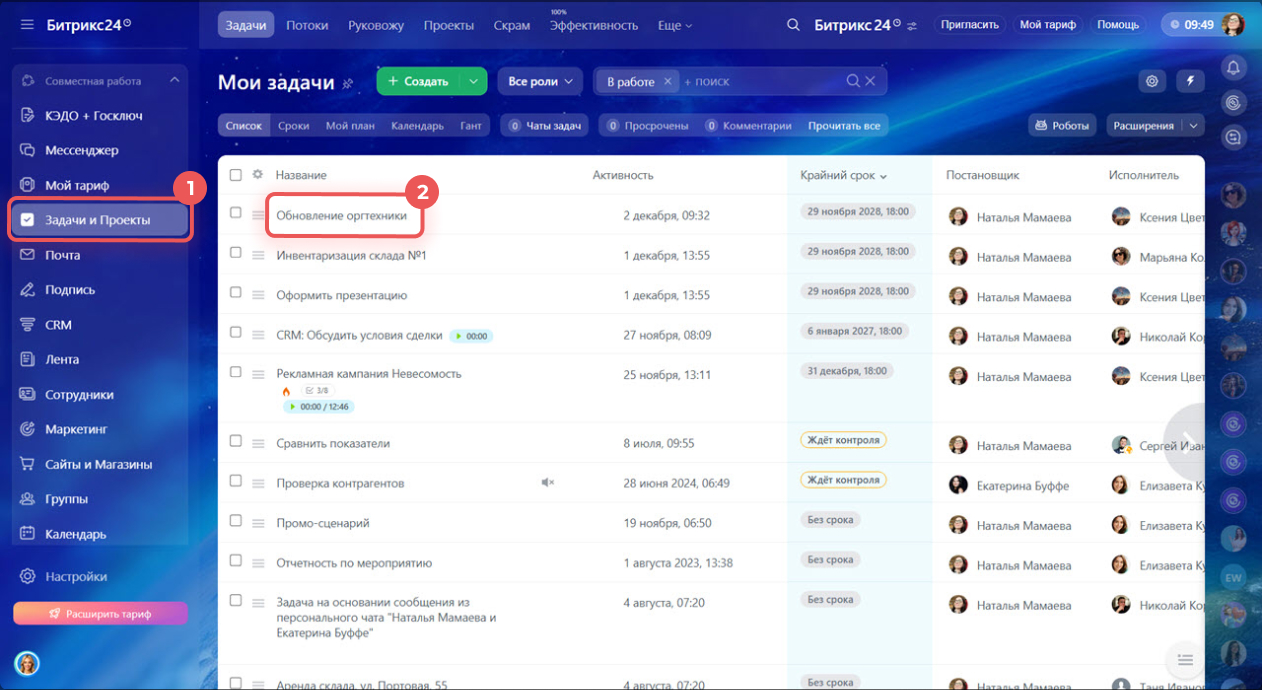This screenshot has height=690, width=1262.
Task: Expand the Все роли dropdown
Action: point(540,81)
